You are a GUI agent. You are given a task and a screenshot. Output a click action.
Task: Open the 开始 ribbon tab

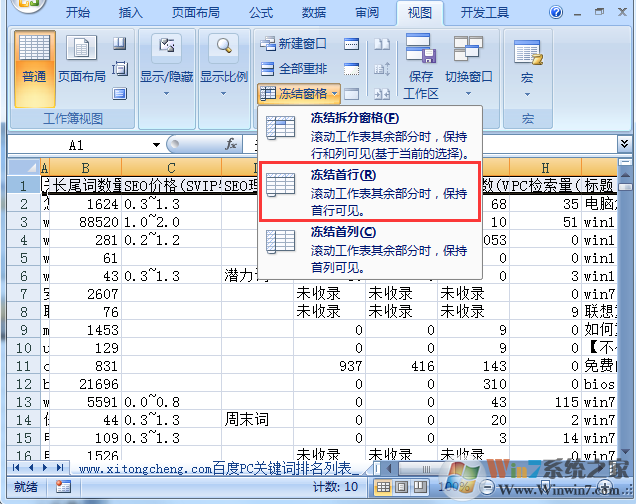point(77,13)
